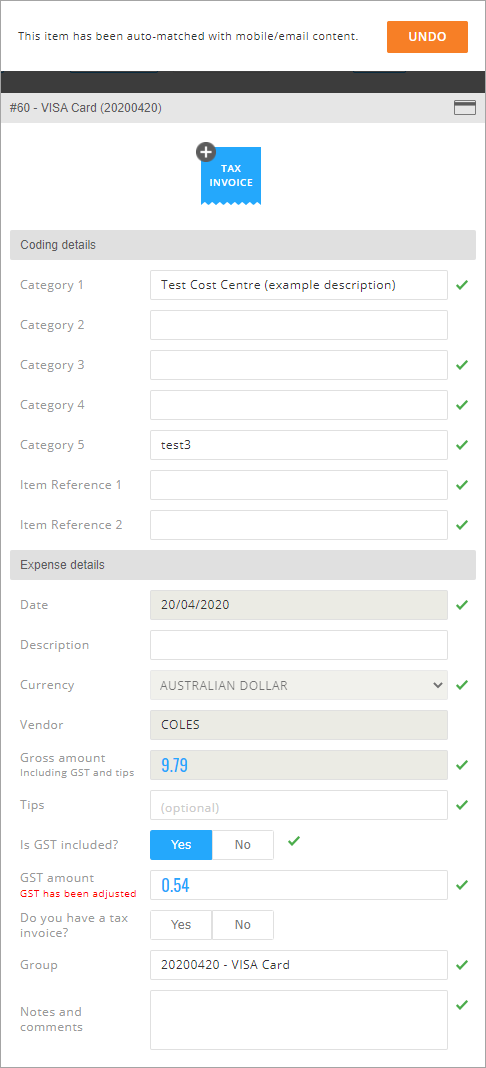This screenshot has width=486, height=1068.
Task: Undo the auto-match with UNDO button
Action: [427, 37]
